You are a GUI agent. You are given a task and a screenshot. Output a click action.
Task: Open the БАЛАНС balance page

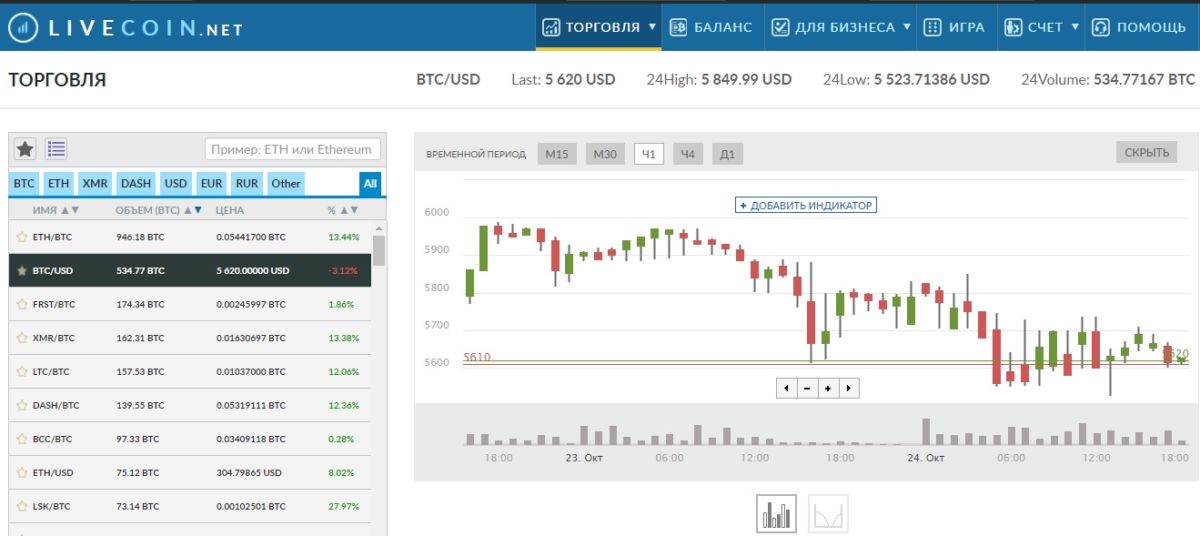point(711,27)
